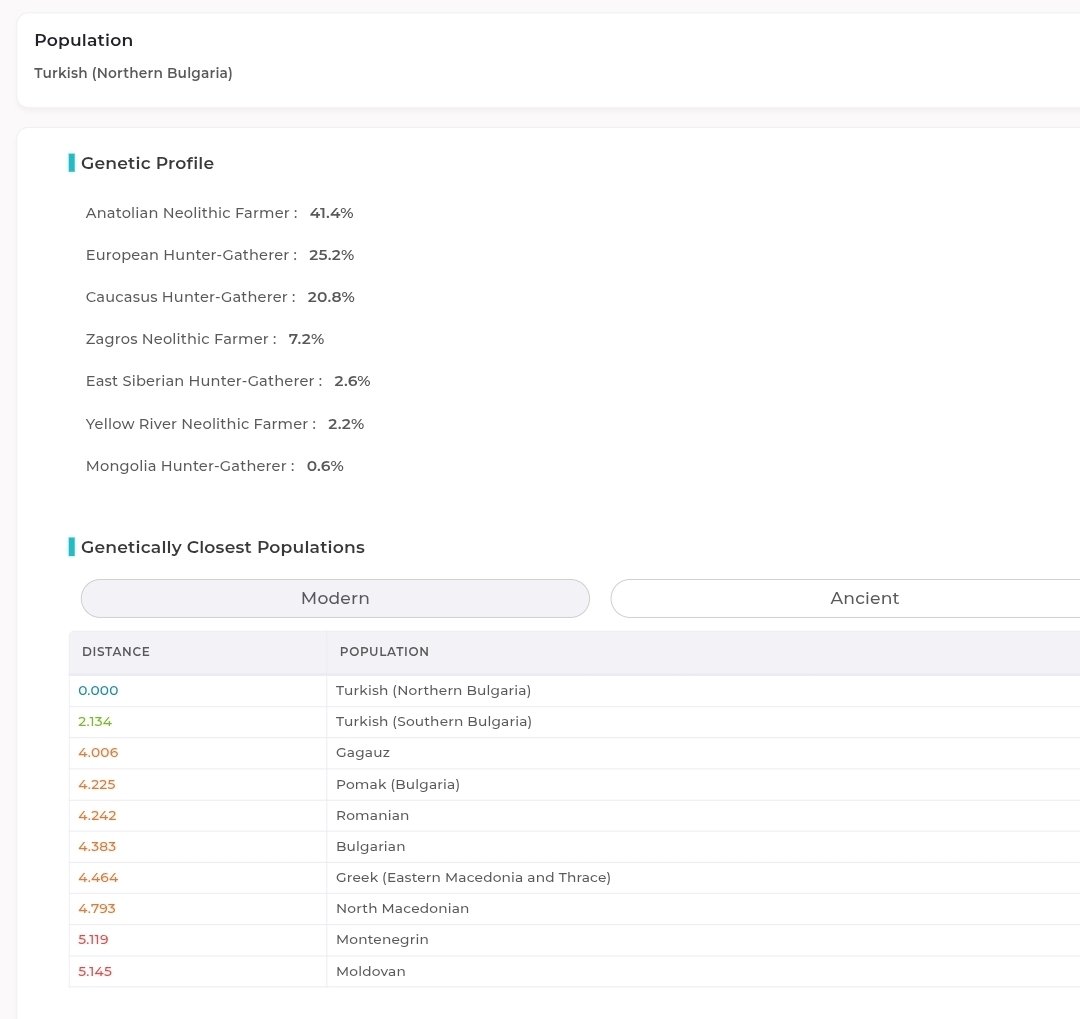Click the 2.6% percentage value
The image size is (1080, 1019).
(352, 381)
